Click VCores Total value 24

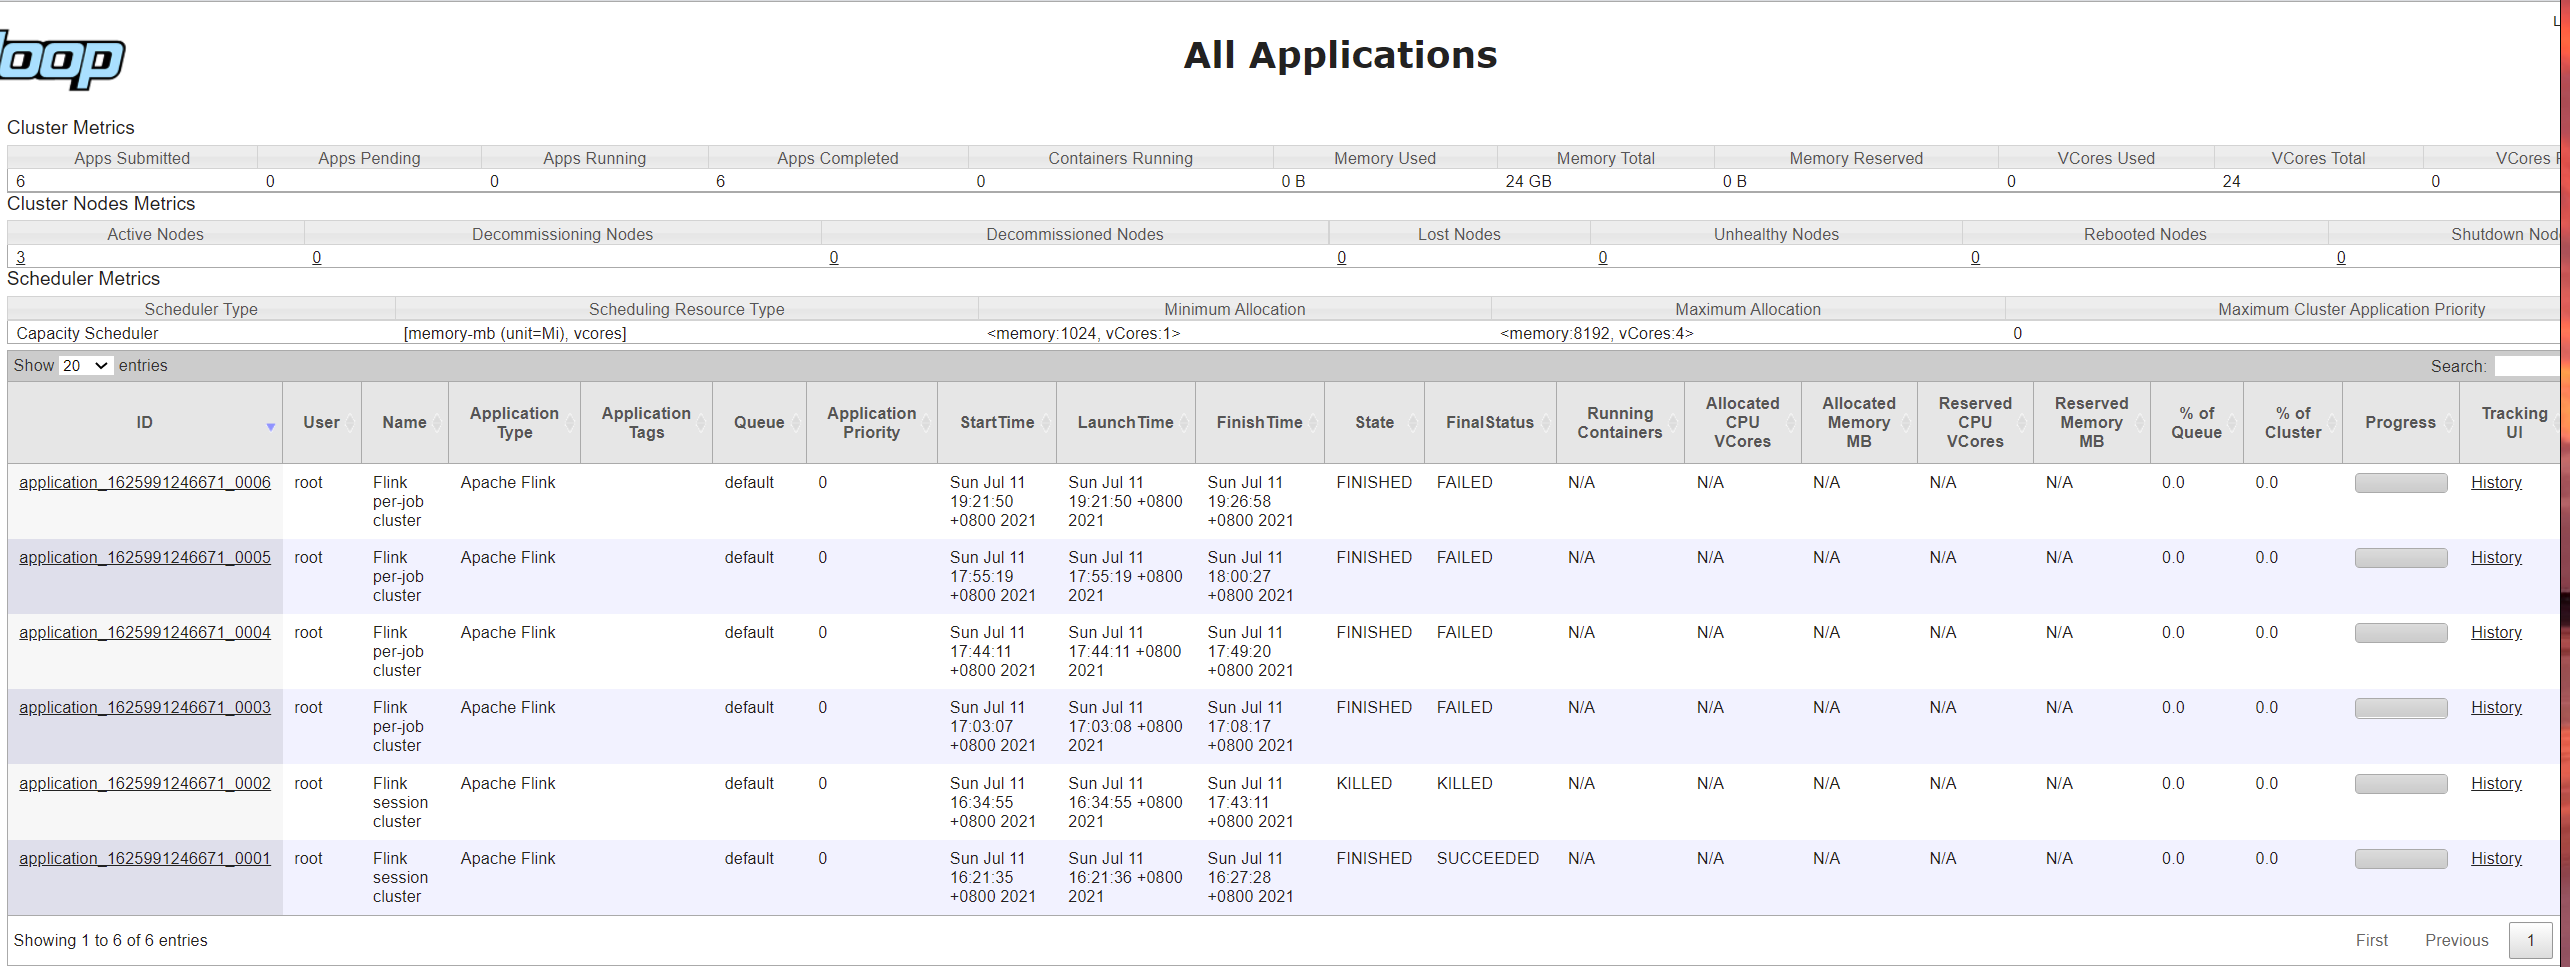tap(2231, 182)
